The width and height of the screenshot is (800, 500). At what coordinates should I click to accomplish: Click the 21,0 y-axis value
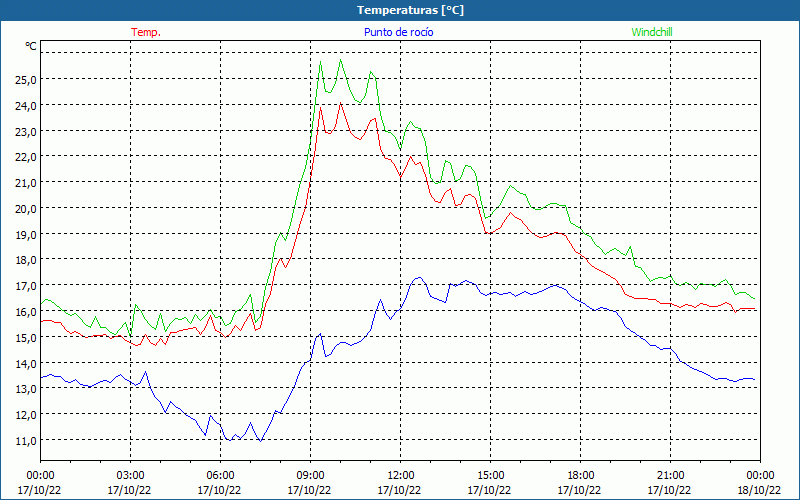(26, 183)
